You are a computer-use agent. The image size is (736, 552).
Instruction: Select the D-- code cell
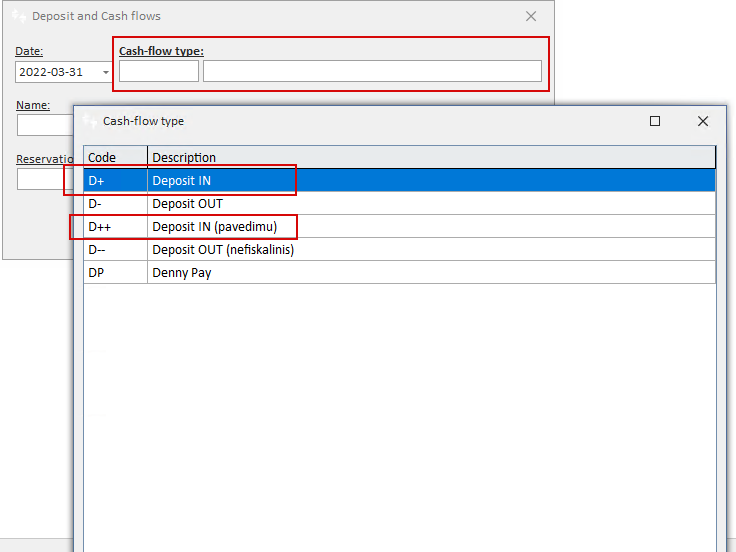point(115,249)
